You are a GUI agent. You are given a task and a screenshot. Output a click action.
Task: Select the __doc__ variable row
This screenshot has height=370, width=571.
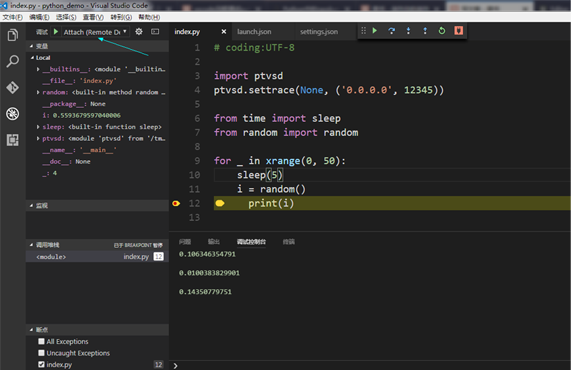[x=97, y=161]
